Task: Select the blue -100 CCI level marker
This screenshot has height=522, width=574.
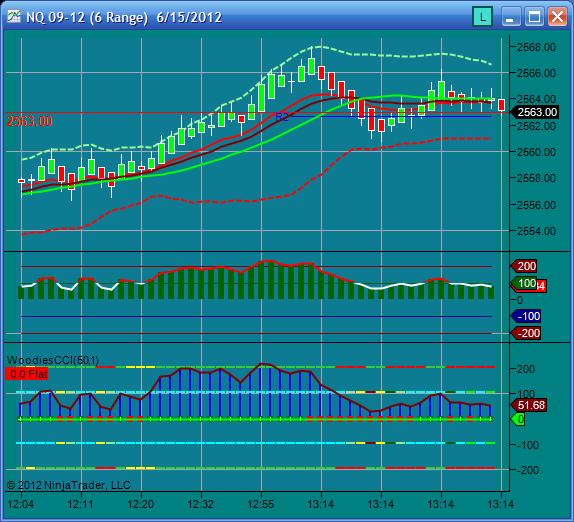Action: tap(526, 316)
